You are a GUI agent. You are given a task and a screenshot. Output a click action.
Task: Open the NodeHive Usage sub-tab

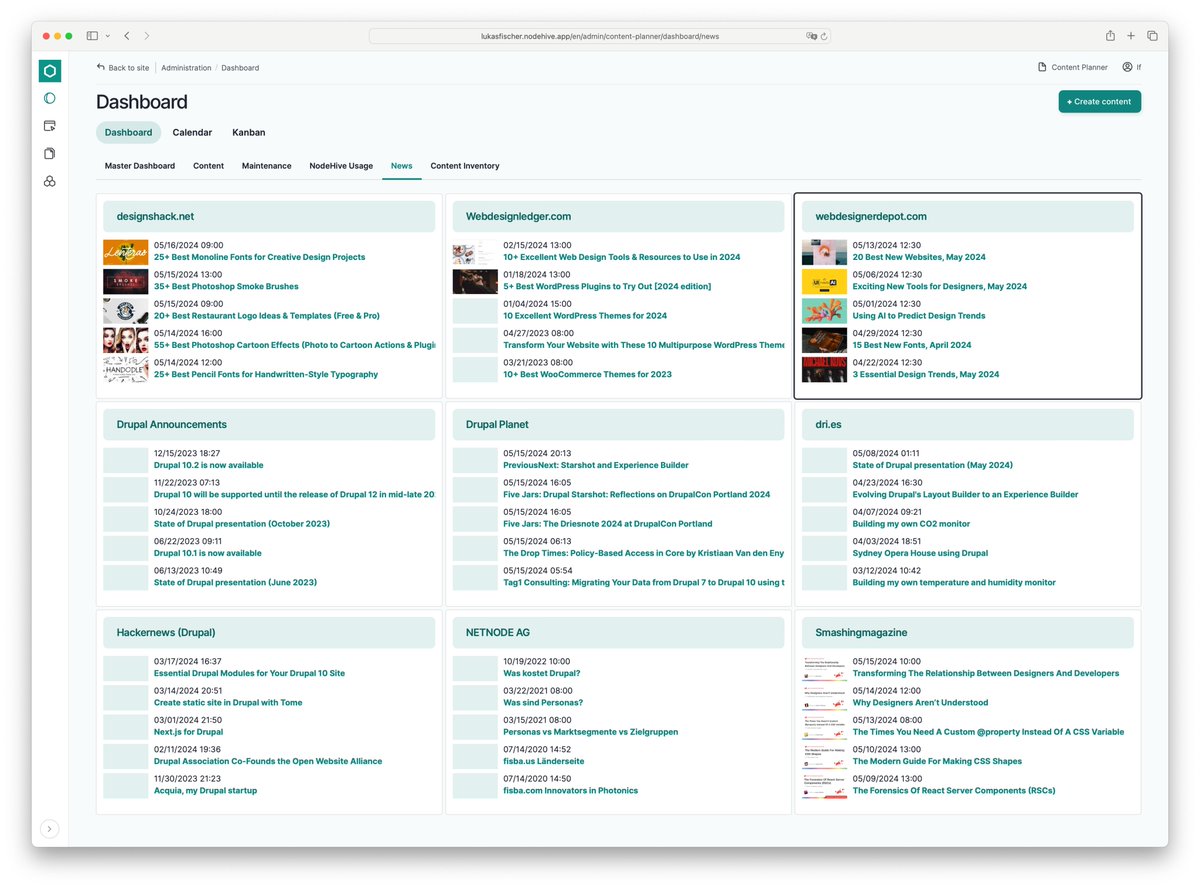[341, 166]
